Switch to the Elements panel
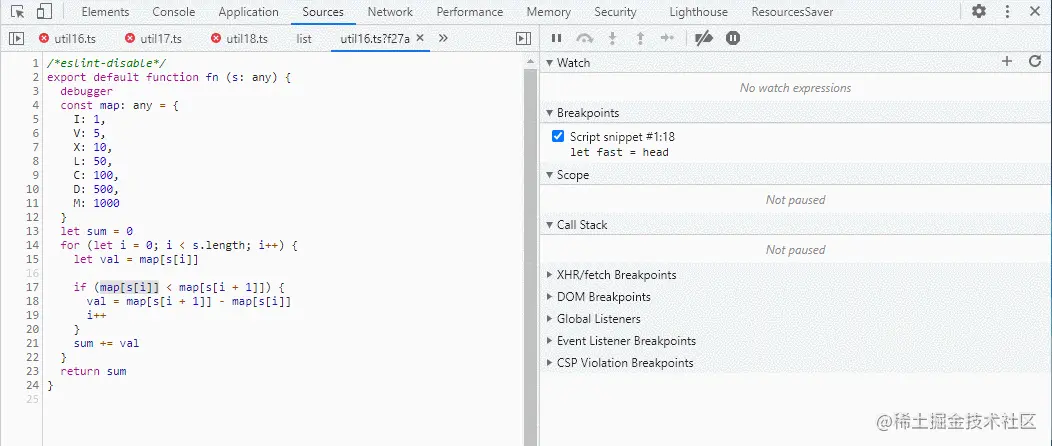The width and height of the screenshot is (1052, 446). click(x=105, y=12)
